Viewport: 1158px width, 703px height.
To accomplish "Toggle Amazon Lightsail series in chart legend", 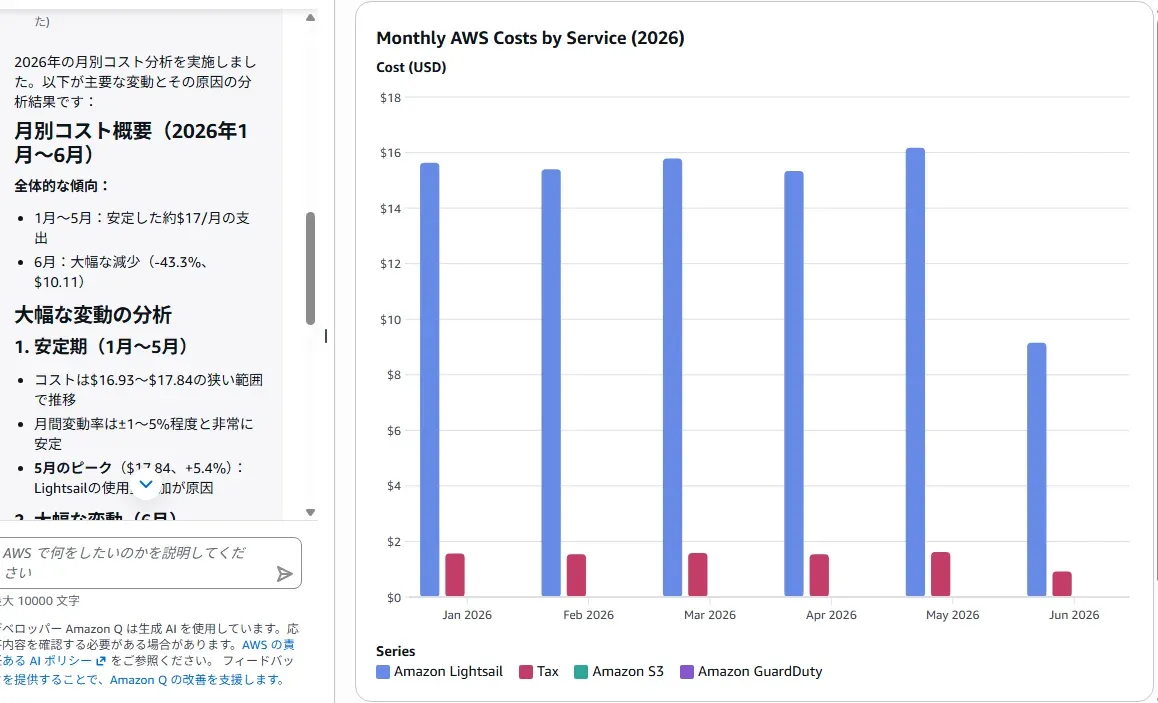I will coord(439,671).
